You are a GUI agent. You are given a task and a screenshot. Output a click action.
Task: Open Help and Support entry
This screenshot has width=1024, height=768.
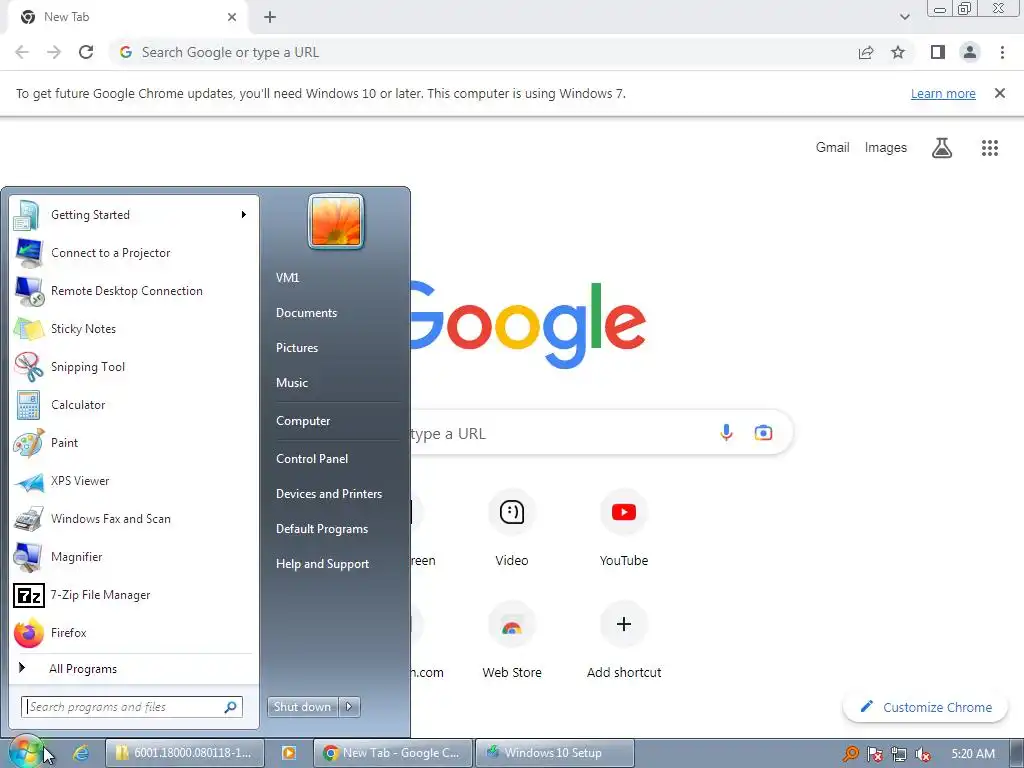322,564
